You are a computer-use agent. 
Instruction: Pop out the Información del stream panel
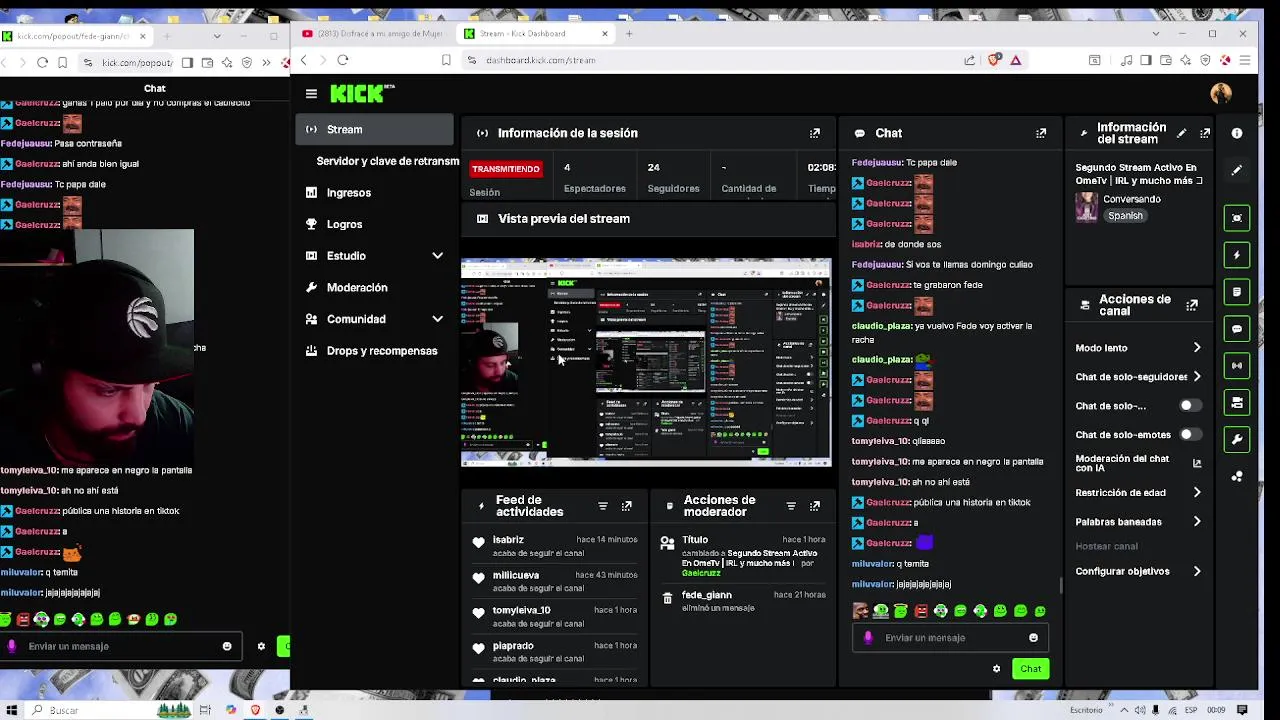pyautogui.click(x=1205, y=133)
